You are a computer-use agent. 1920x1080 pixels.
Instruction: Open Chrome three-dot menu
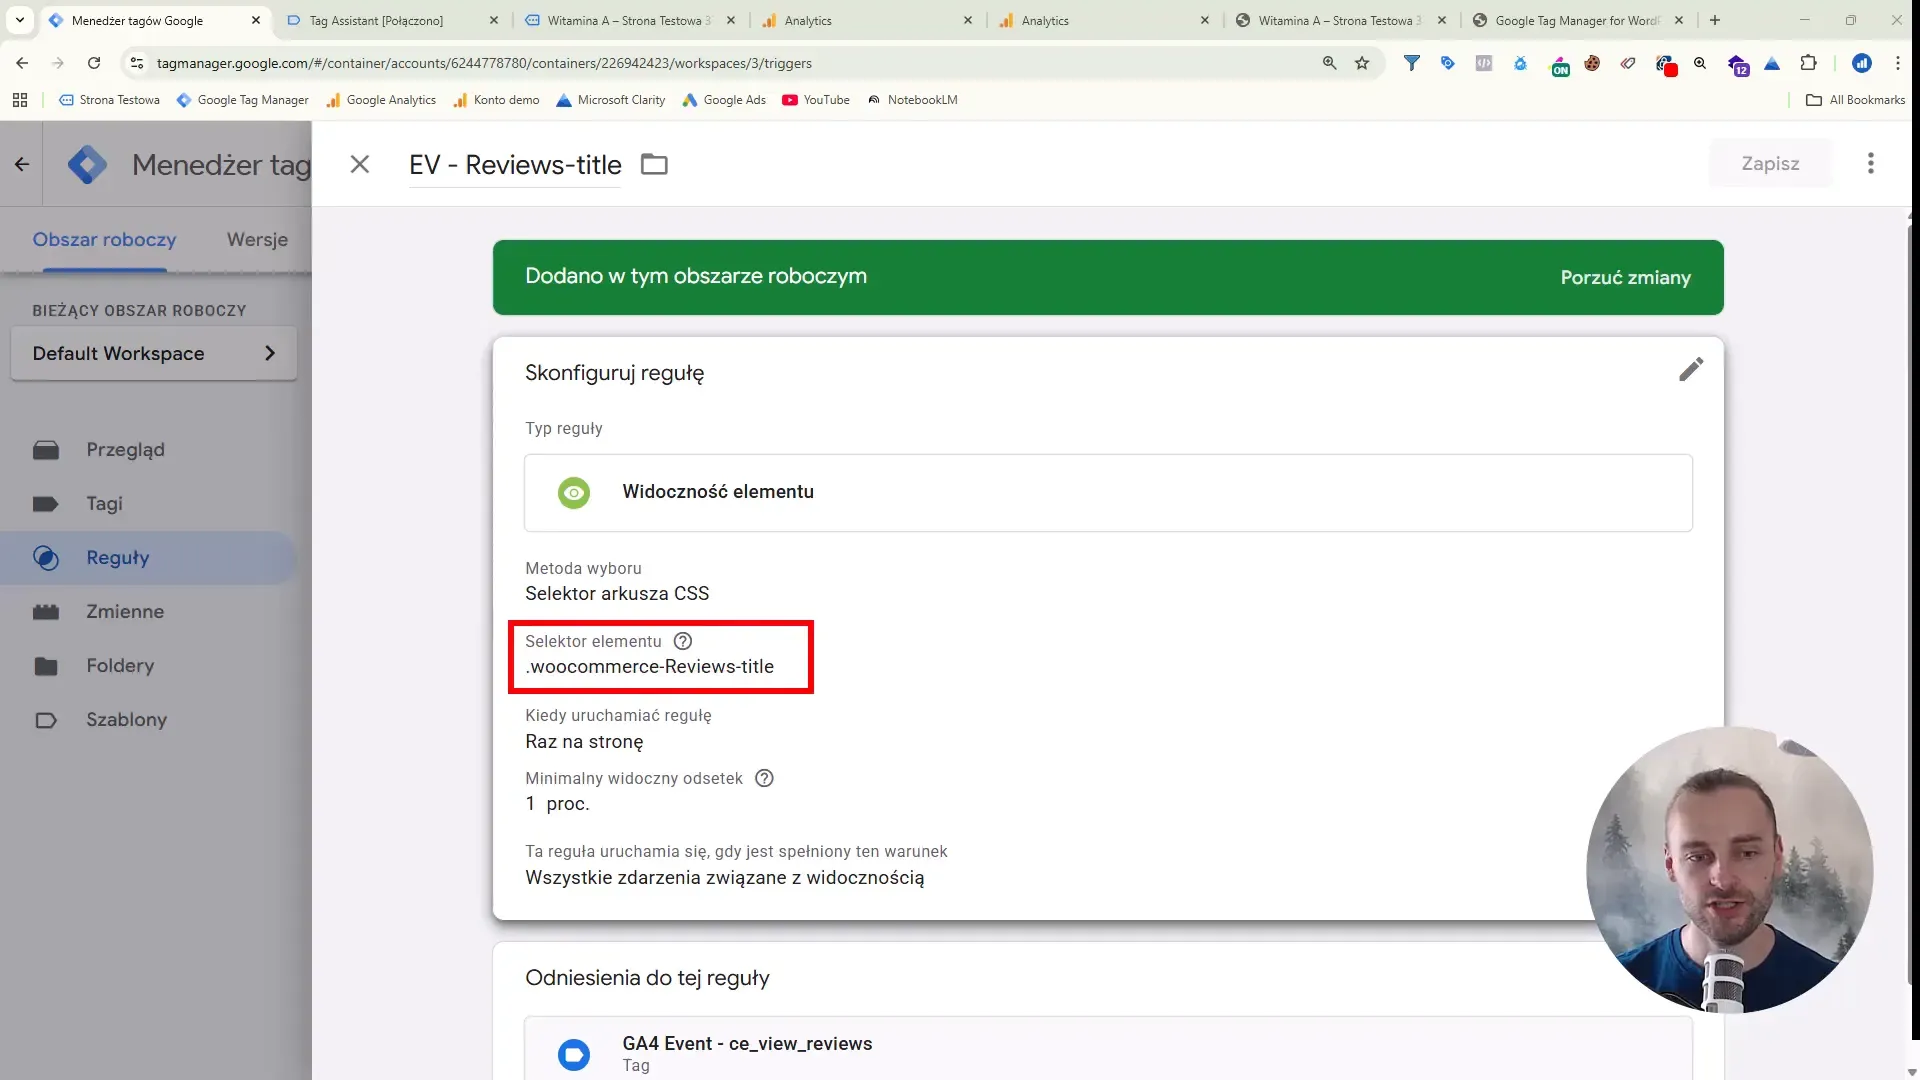[1897, 63]
